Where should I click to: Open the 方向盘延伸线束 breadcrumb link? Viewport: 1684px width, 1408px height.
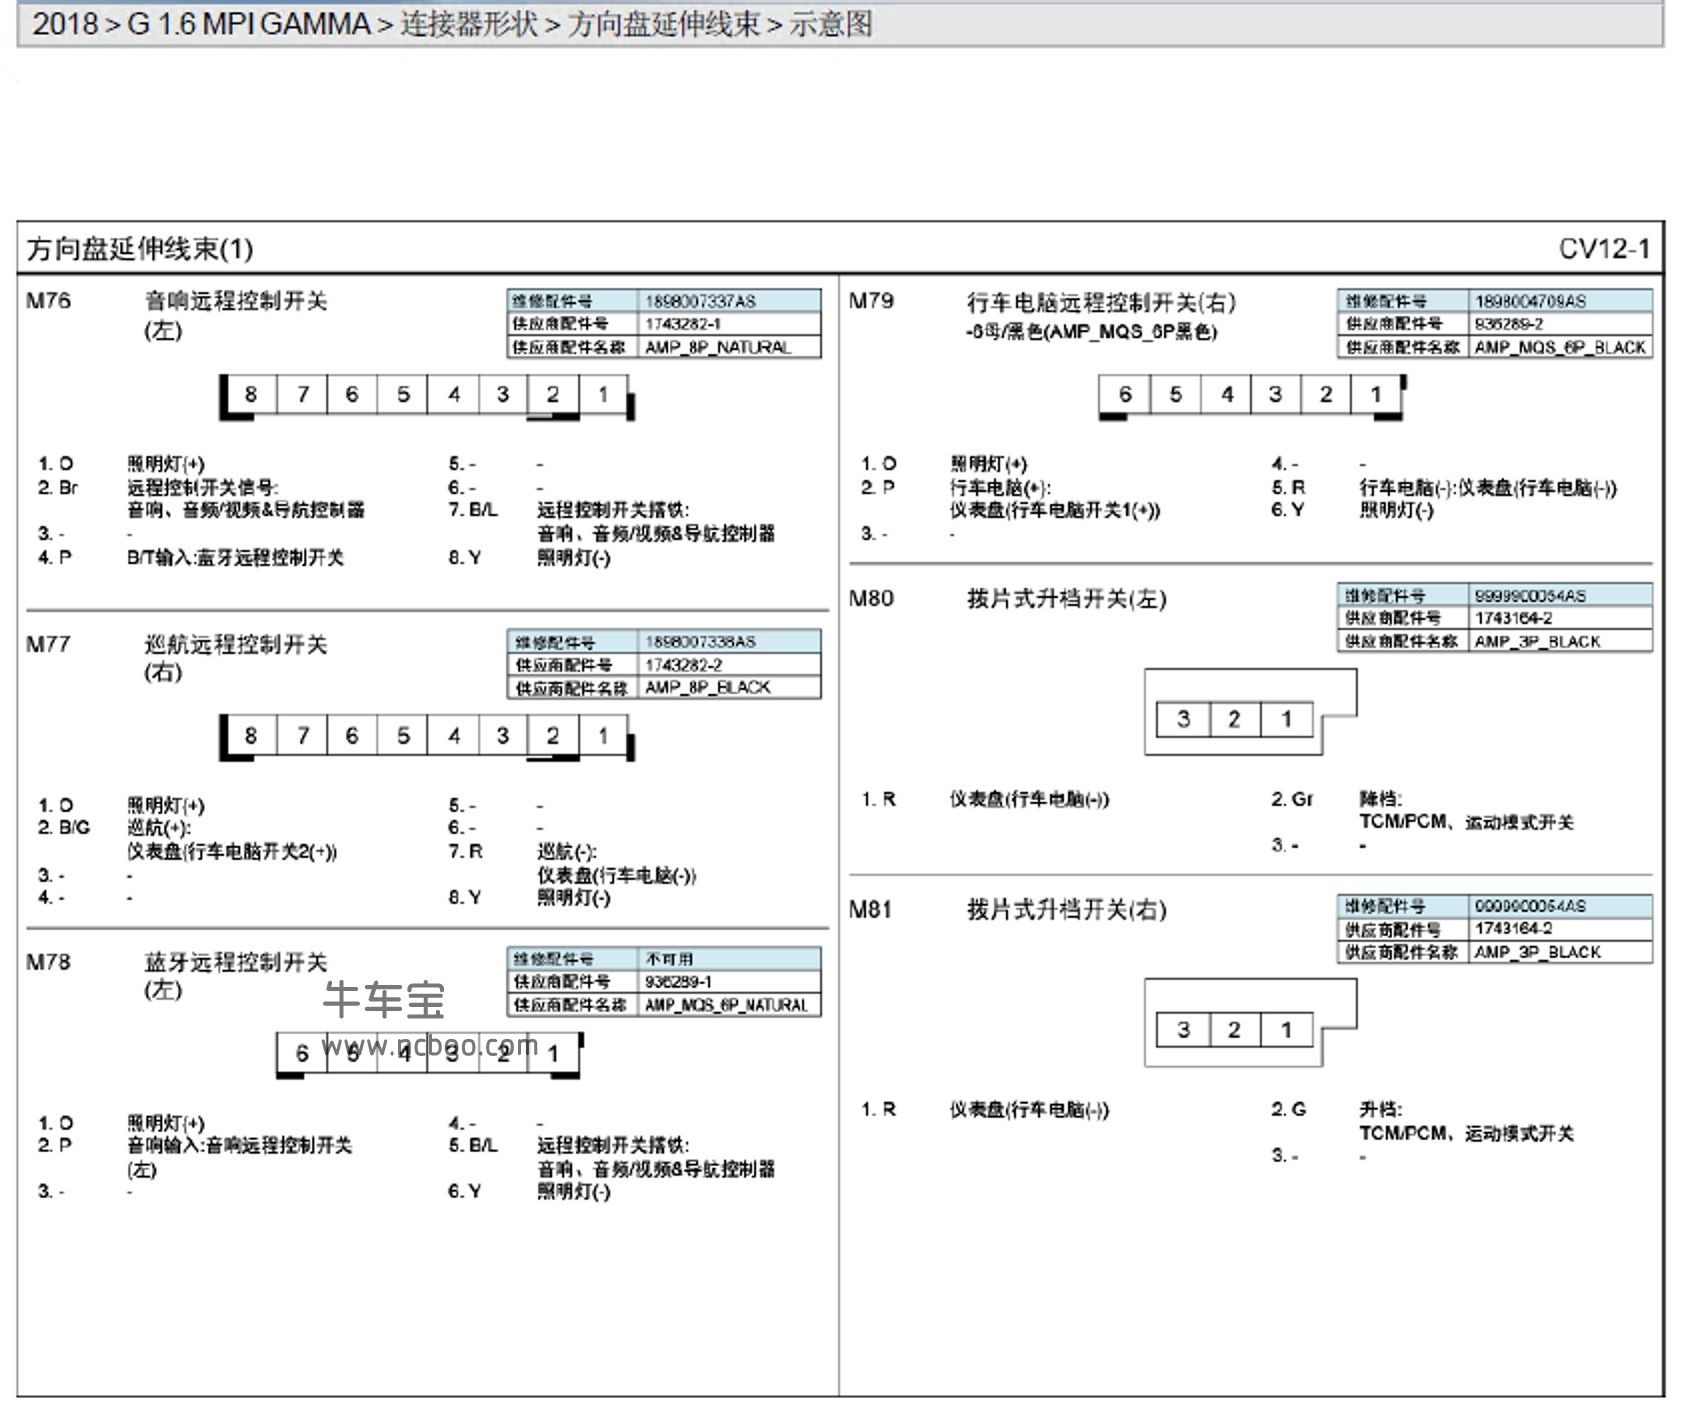[664, 24]
